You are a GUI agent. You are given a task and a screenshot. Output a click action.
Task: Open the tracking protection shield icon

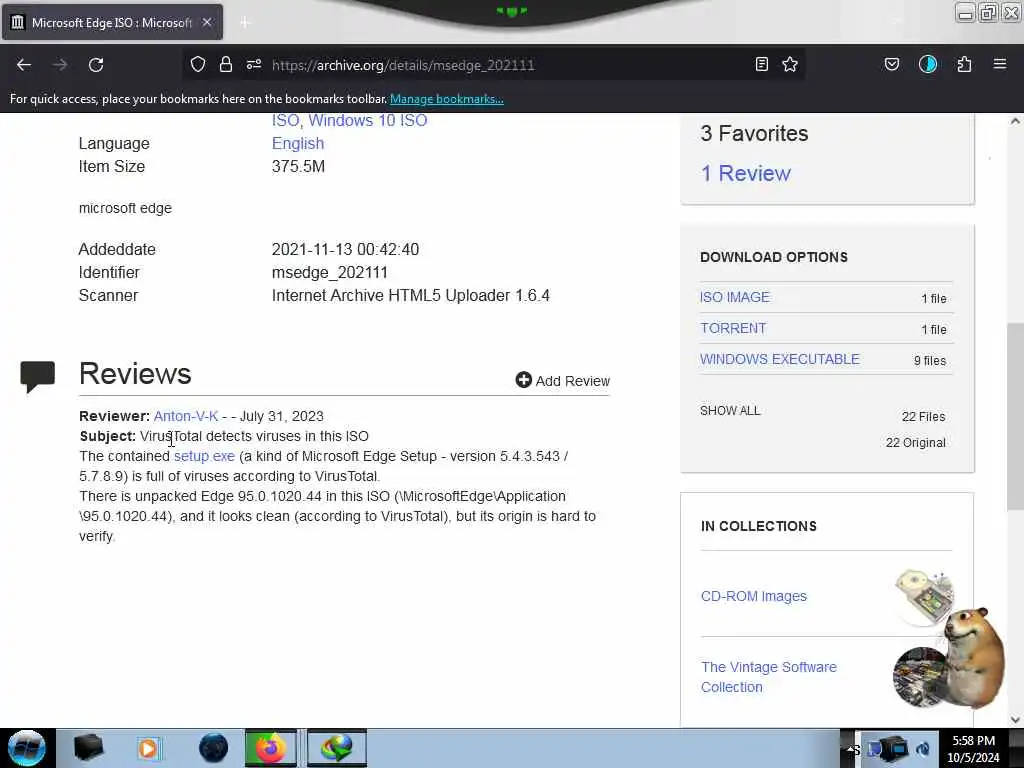198,64
